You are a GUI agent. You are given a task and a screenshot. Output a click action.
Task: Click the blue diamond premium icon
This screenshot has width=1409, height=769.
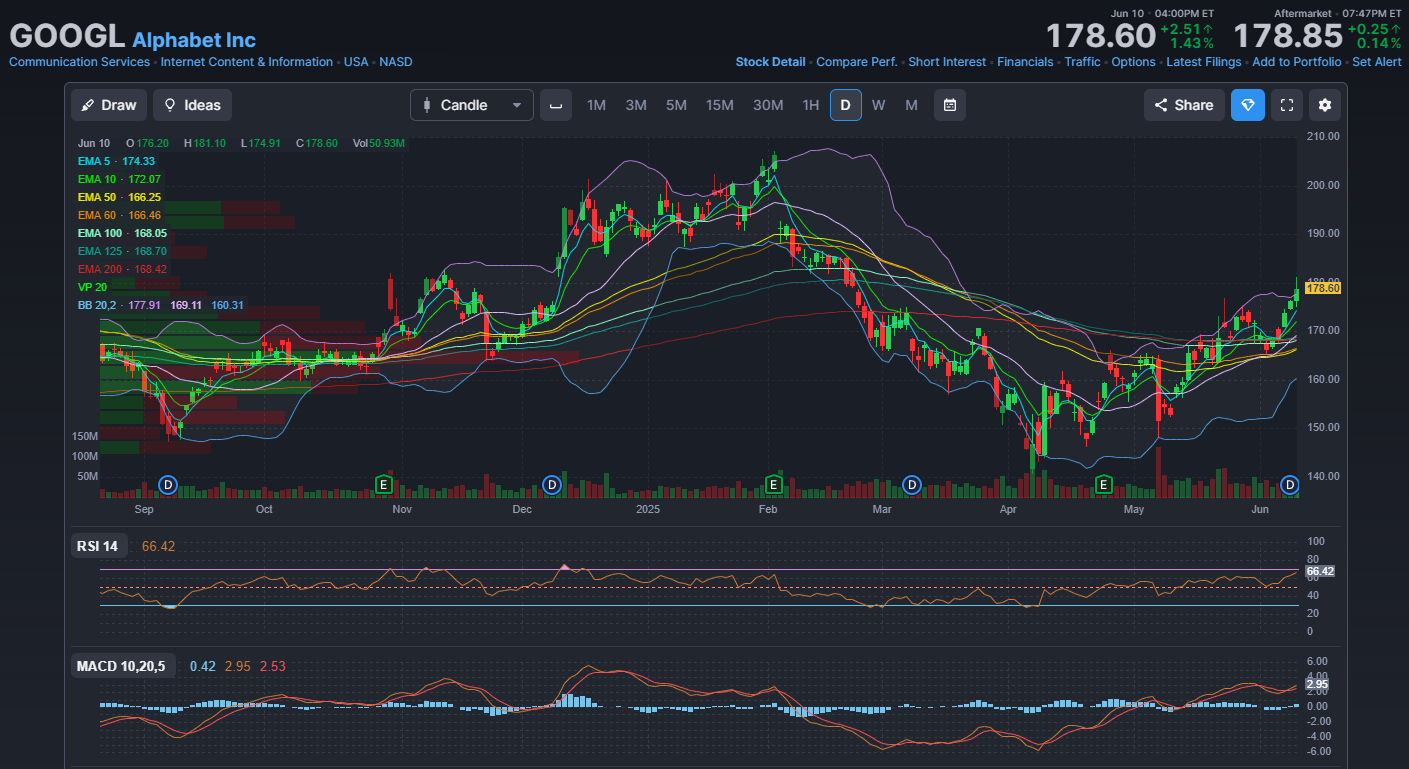(1248, 105)
